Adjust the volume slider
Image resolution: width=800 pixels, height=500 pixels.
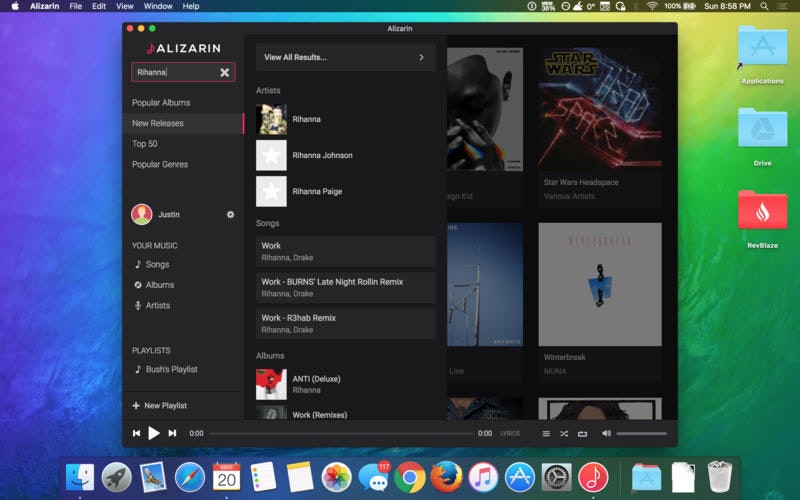click(641, 434)
